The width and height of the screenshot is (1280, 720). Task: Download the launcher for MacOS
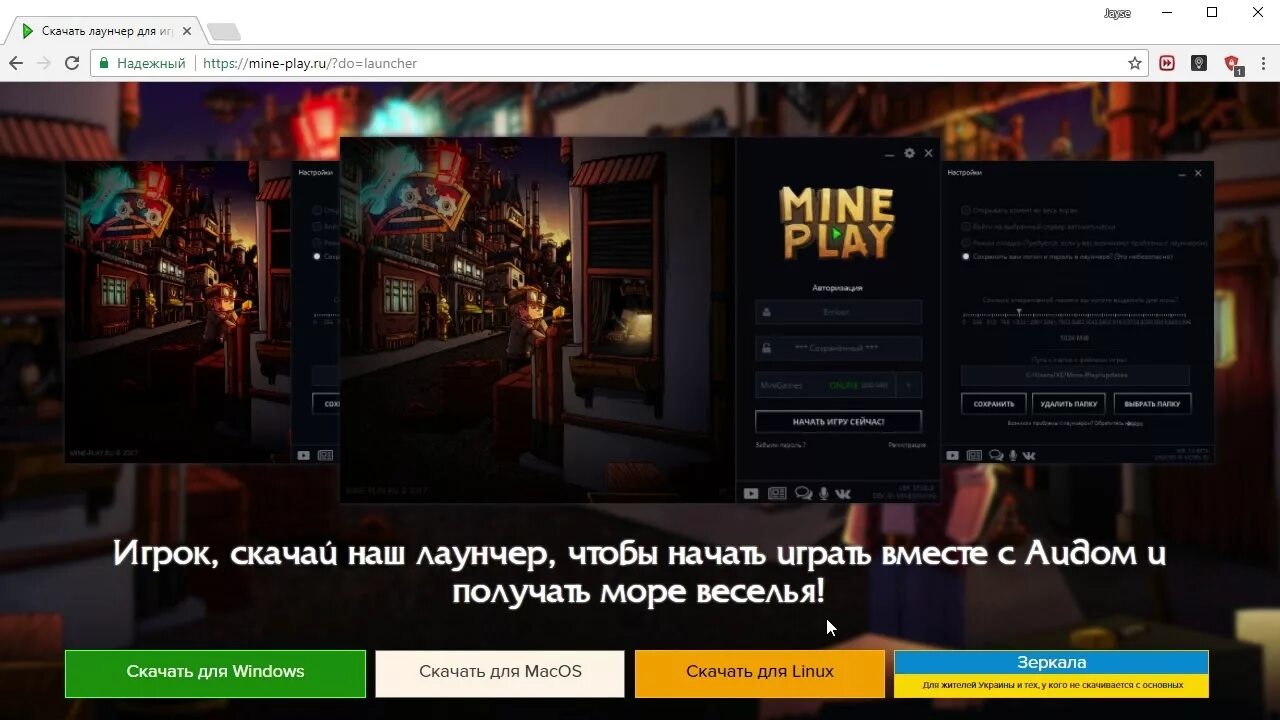coord(500,673)
